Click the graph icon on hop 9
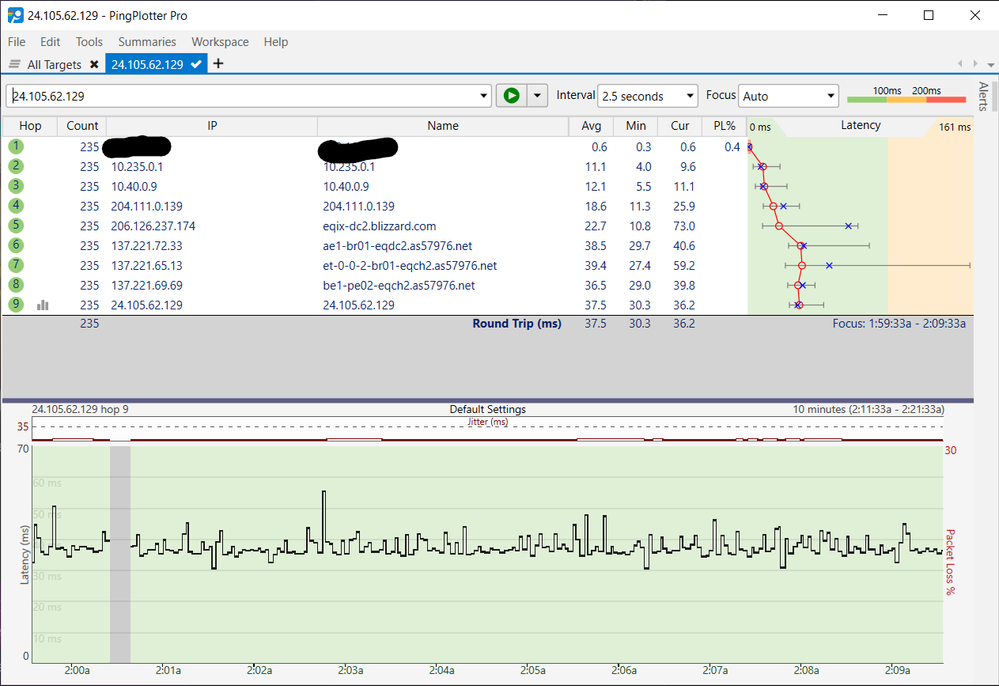Screen dimensions: 999x686 point(43,305)
